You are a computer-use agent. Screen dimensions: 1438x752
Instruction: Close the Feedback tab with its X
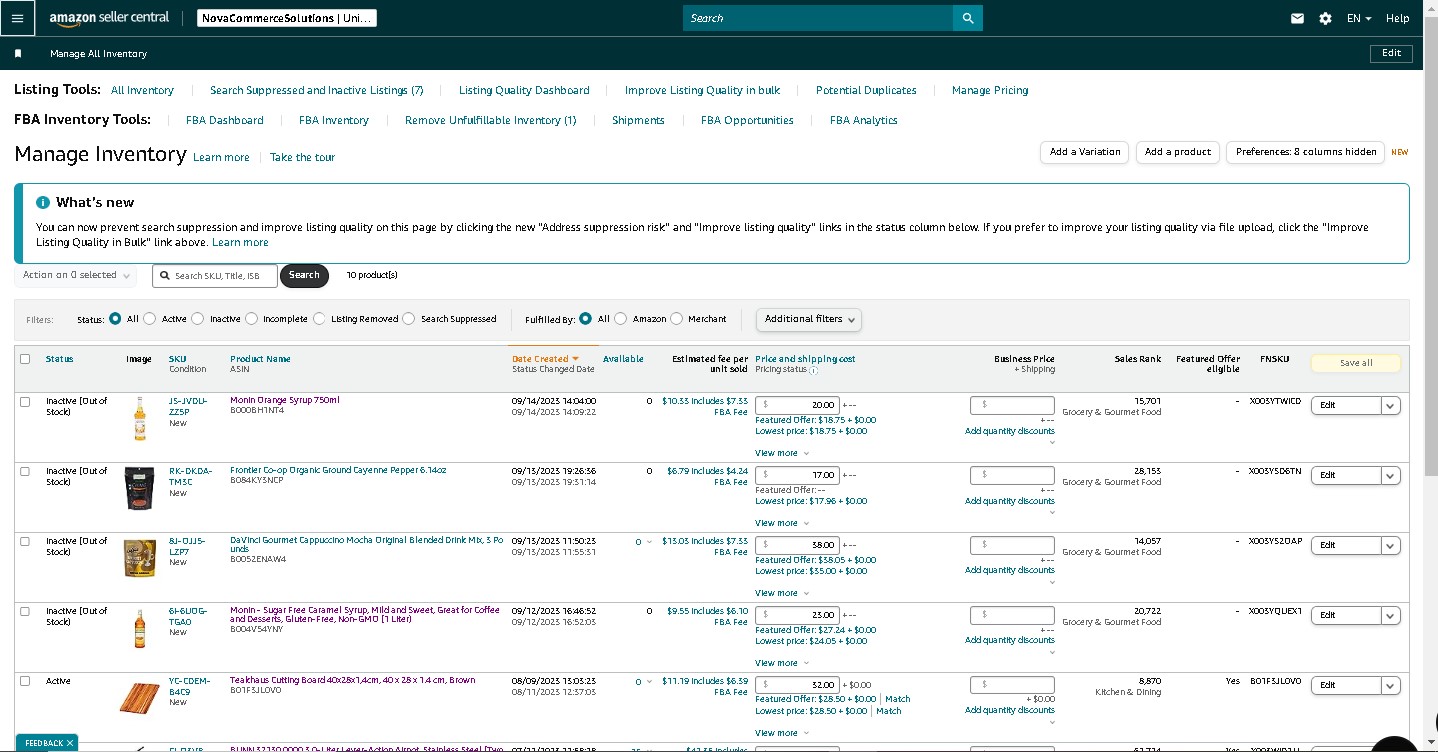pos(70,743)
